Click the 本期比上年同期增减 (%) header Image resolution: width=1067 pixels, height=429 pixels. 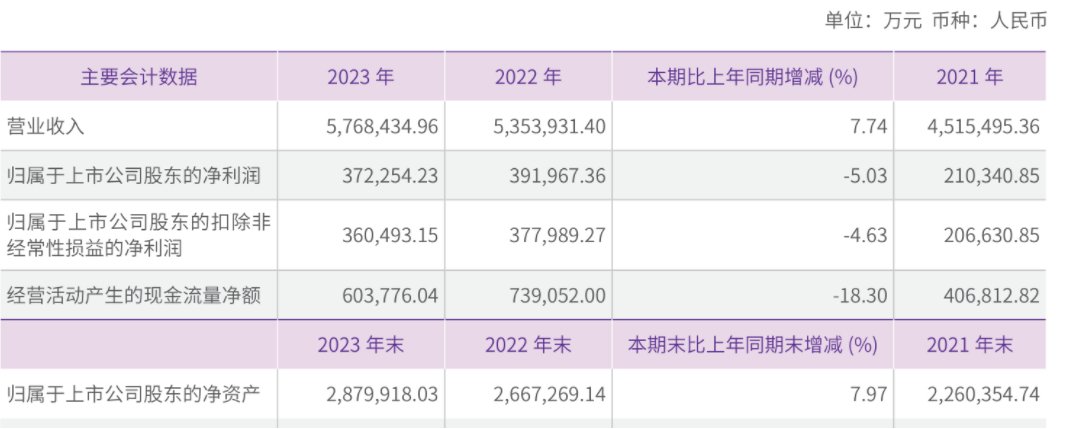(x=753, y=77)
